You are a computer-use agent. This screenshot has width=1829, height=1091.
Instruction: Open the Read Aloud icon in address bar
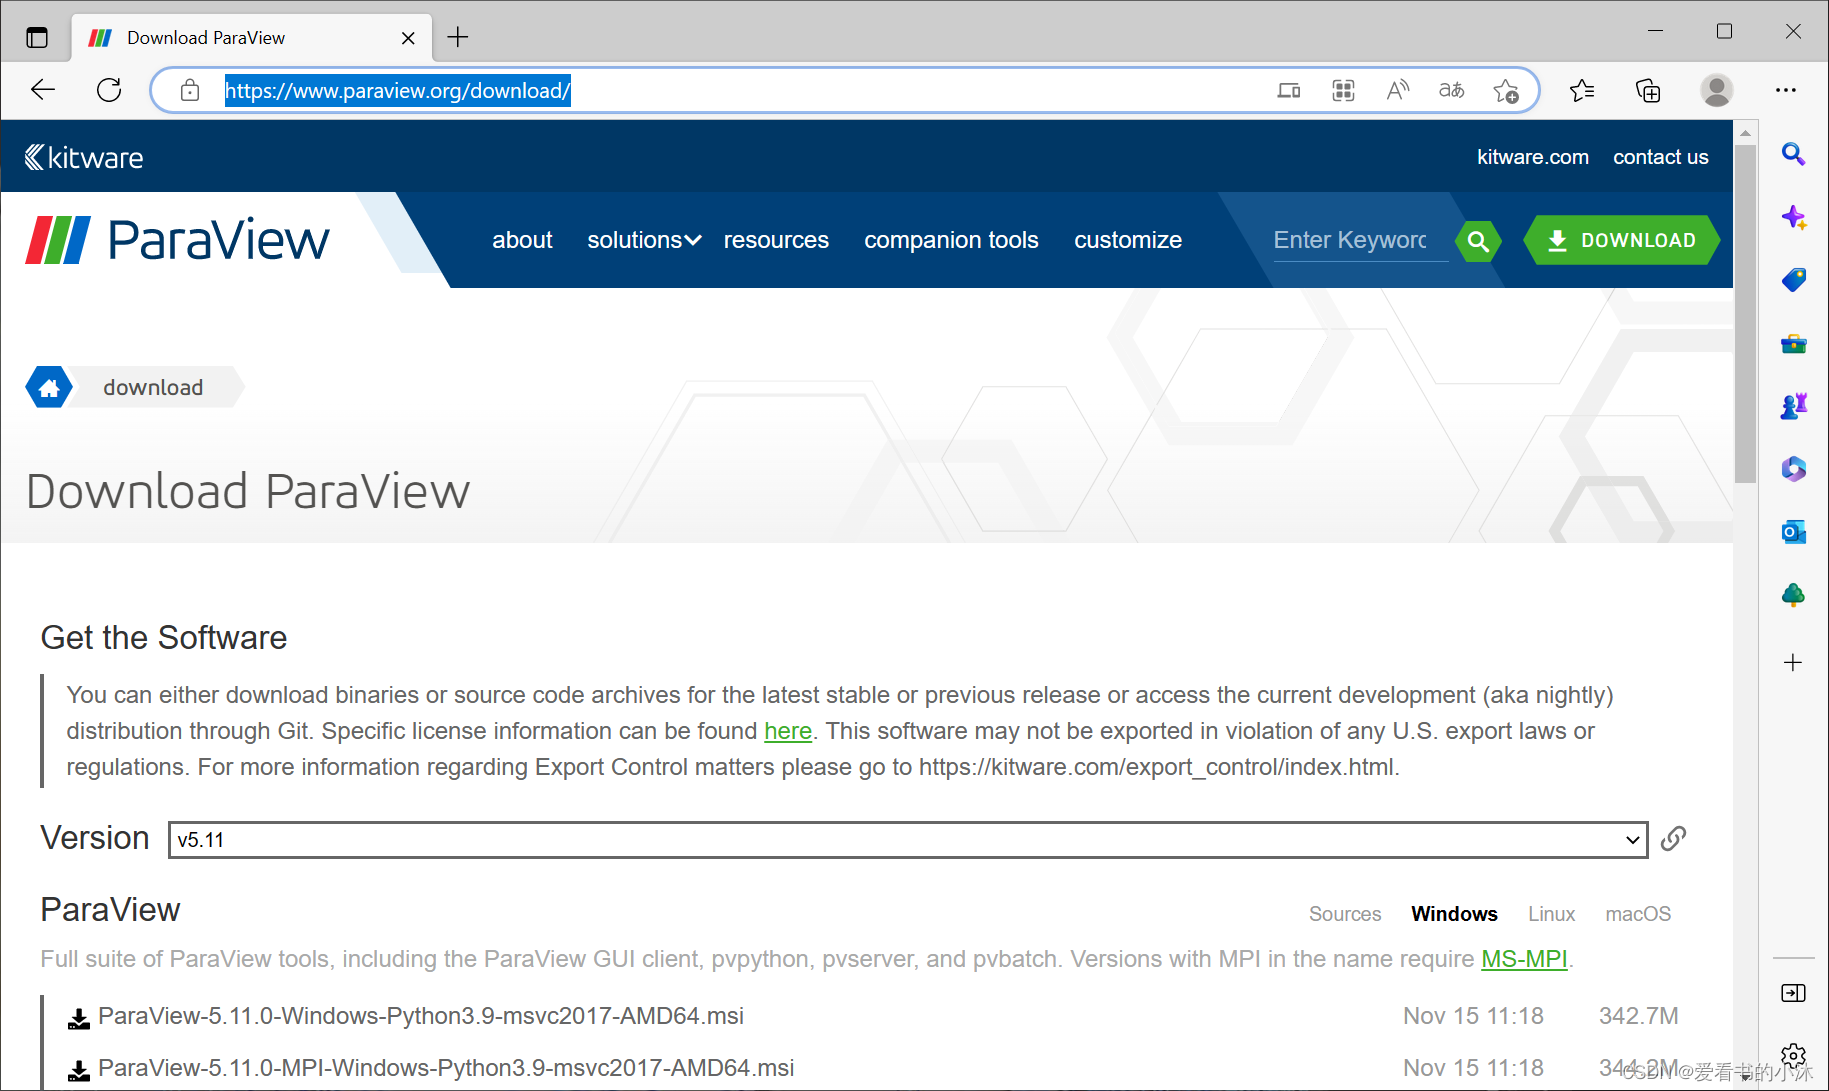pos(1397,91)
